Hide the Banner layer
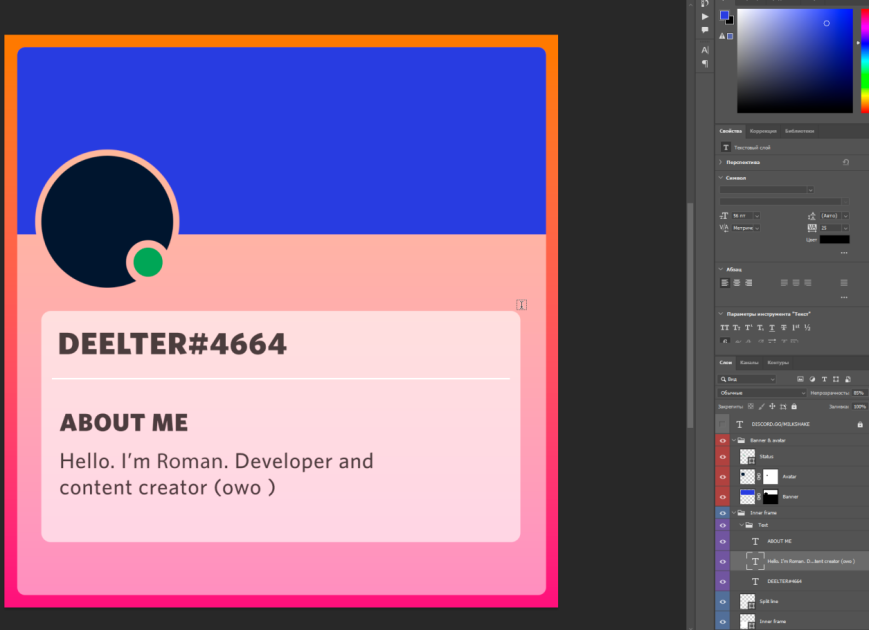This screenshot has width=869, height=630. pyautogui.click(x=722, y=497)
